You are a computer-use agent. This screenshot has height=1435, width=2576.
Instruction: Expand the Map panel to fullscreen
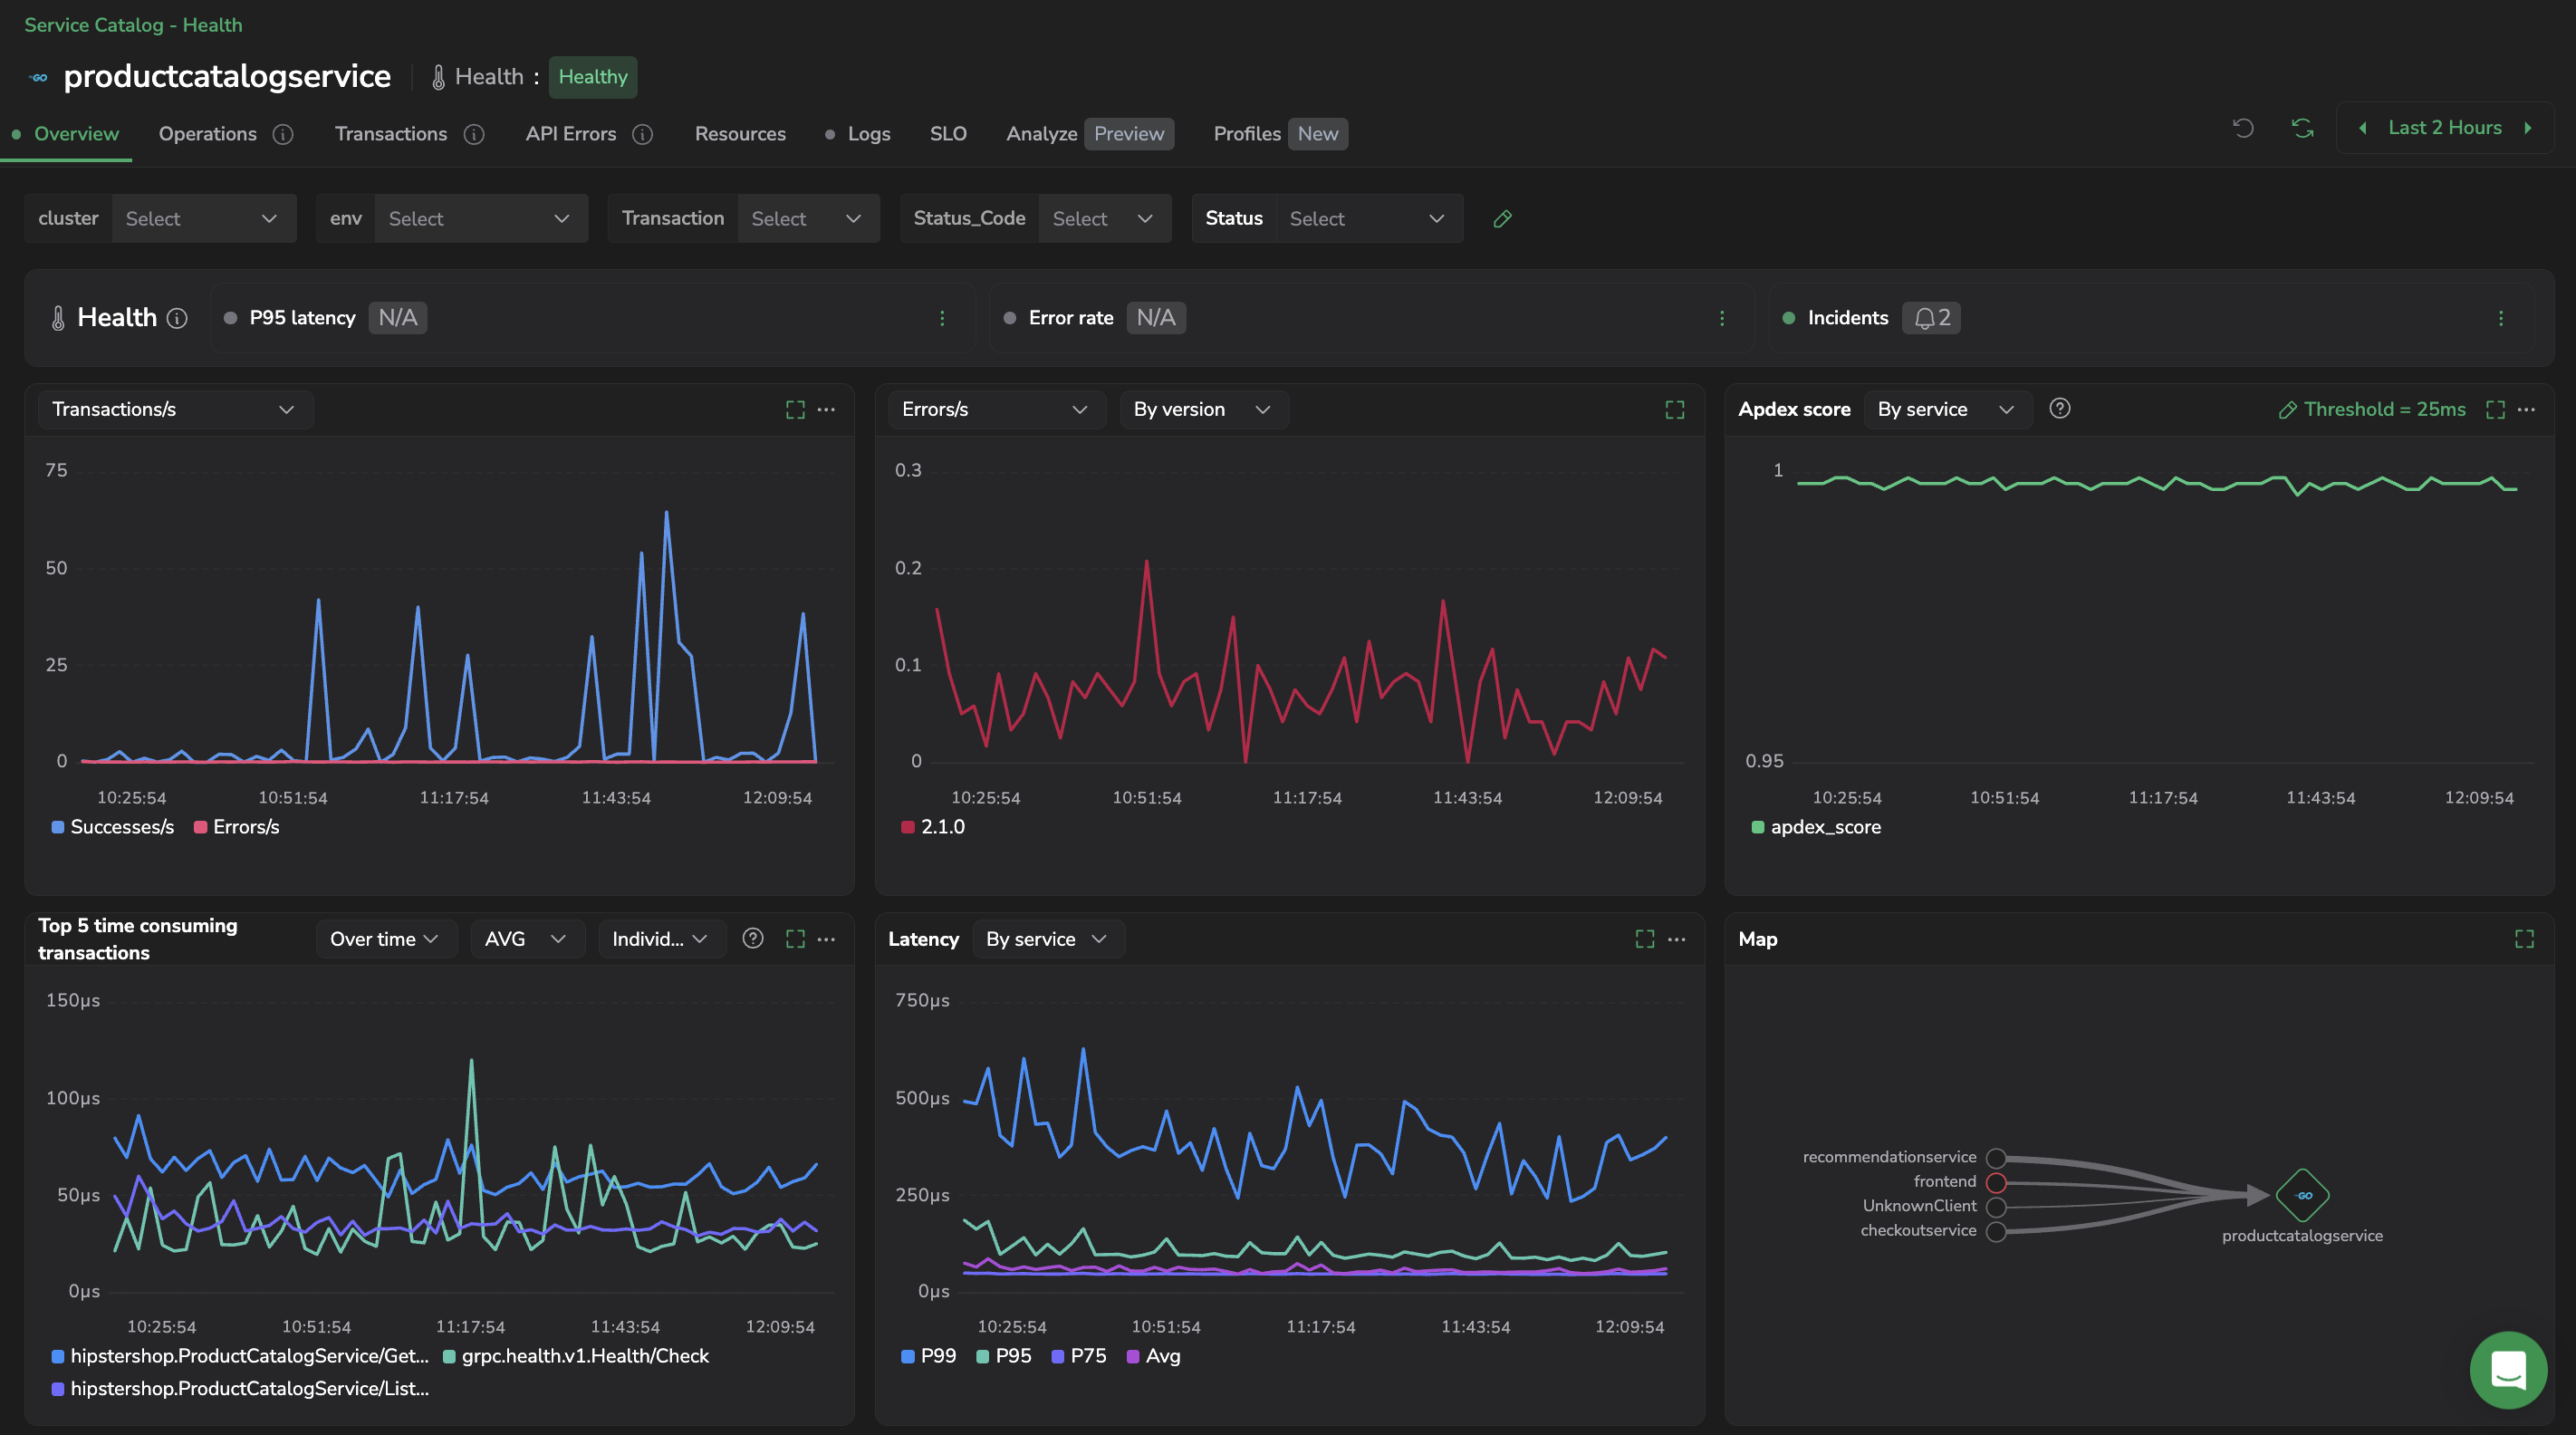2524,939
